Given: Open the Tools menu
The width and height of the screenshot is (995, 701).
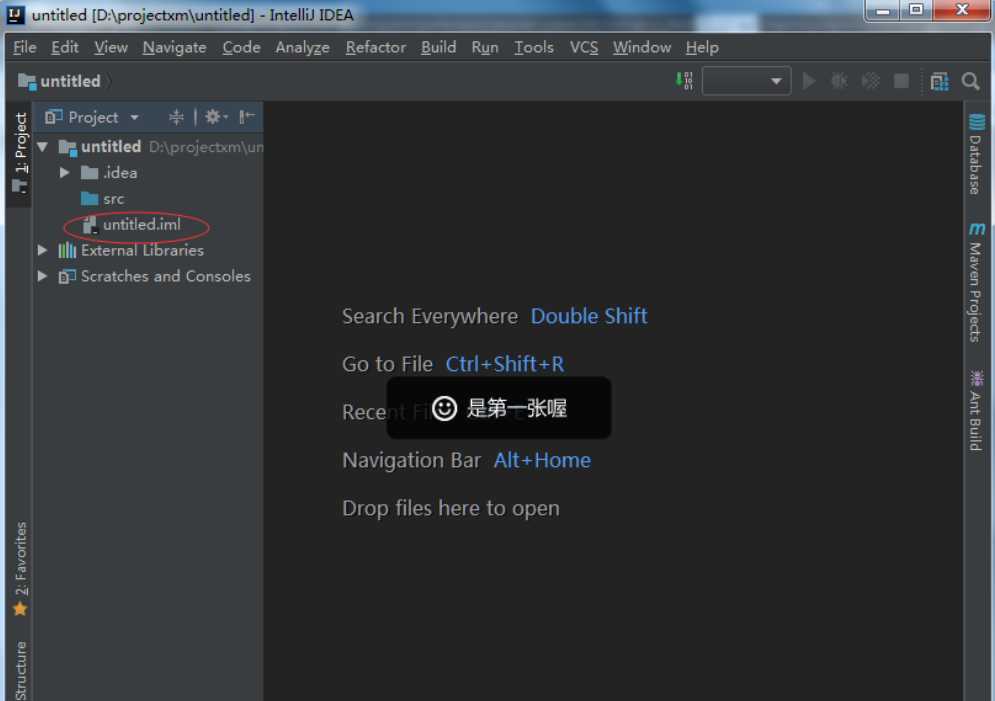Looking at the screenshot, I should click(534, 48).
